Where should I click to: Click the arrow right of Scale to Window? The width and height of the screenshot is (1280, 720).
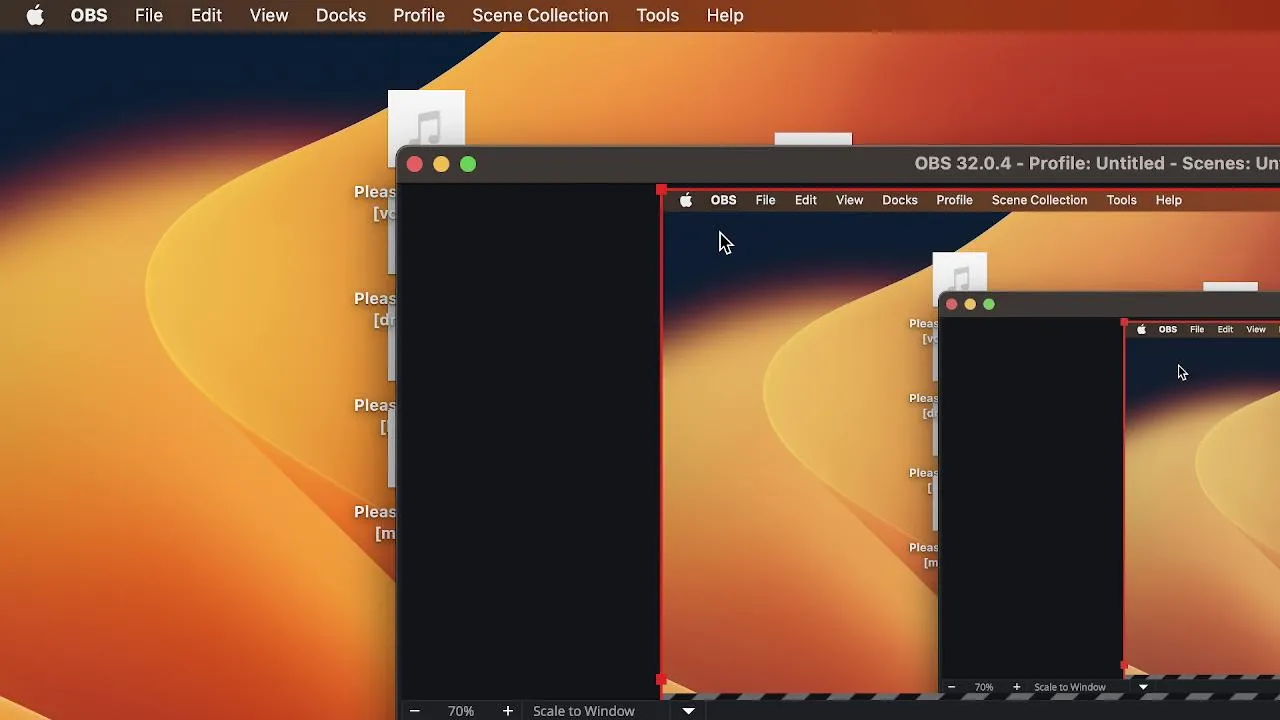688,711
